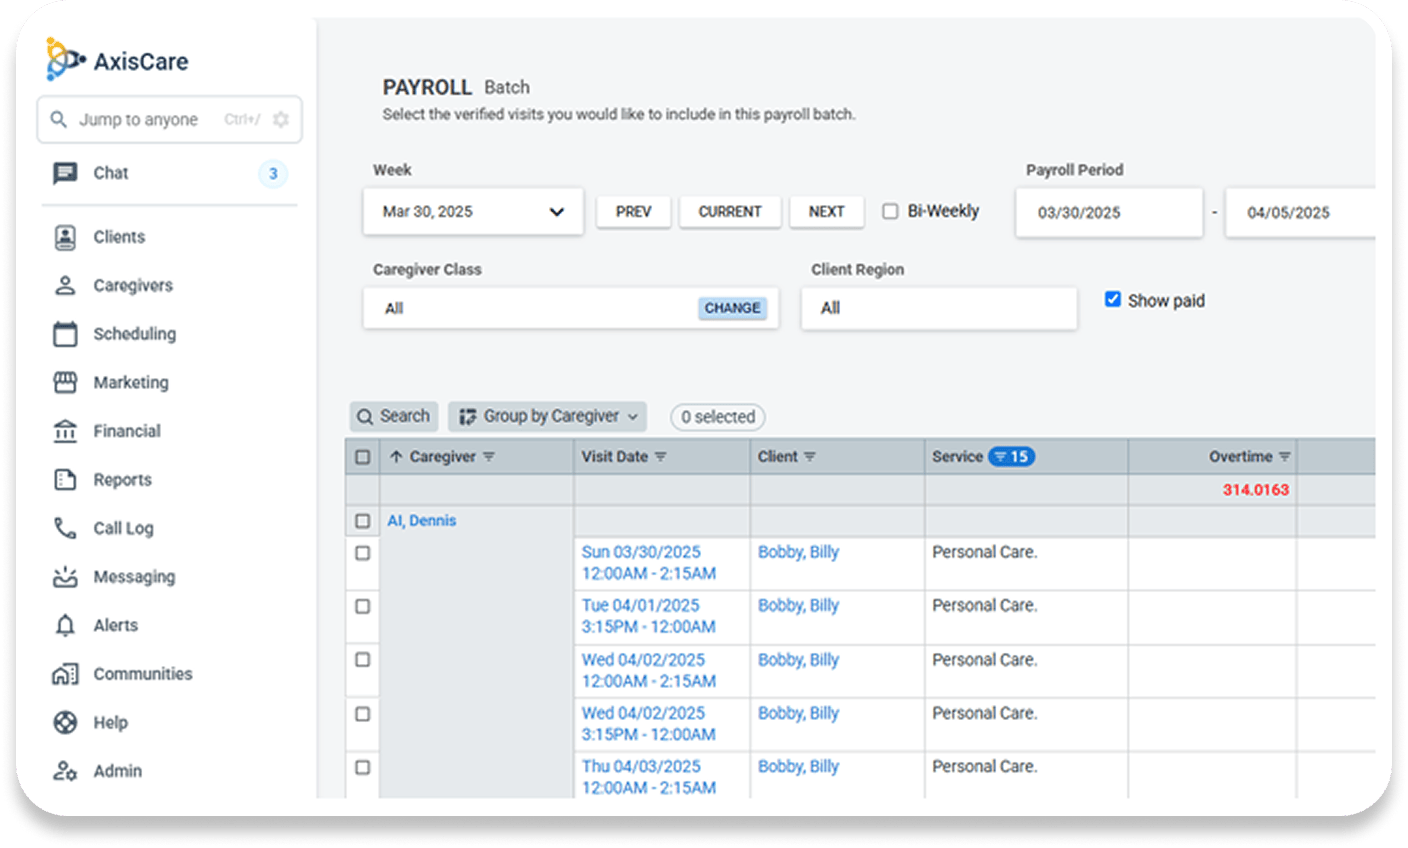Open the Clients section icon
The image size is (1408, 848).
[x=65, y=237]
